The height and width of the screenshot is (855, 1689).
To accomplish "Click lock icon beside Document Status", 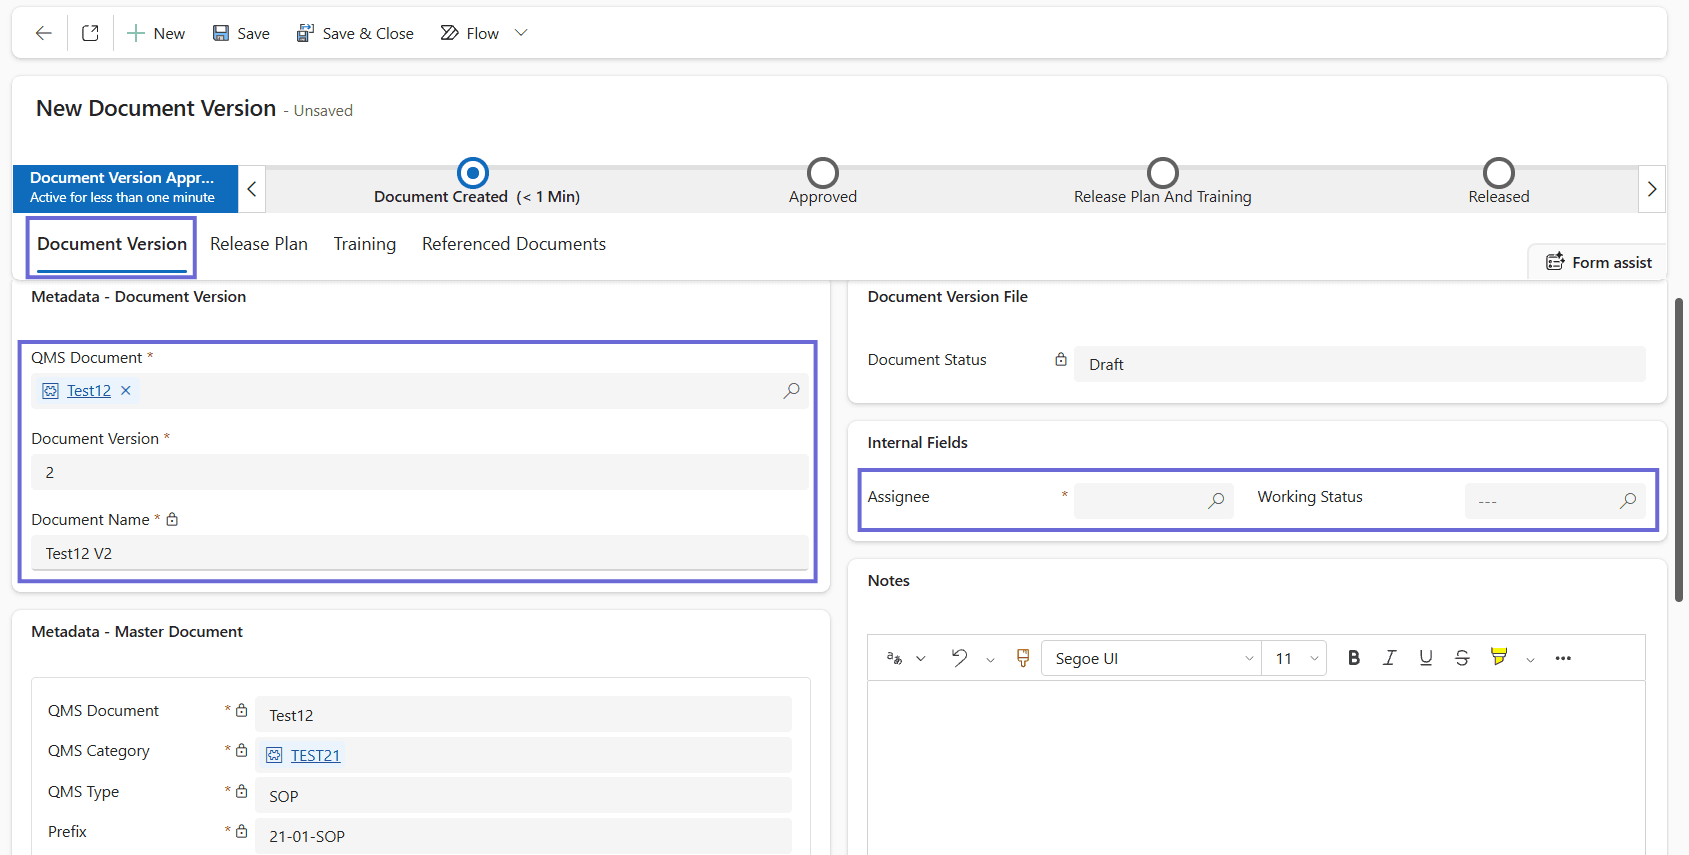I will click(x=1061, y=359).
